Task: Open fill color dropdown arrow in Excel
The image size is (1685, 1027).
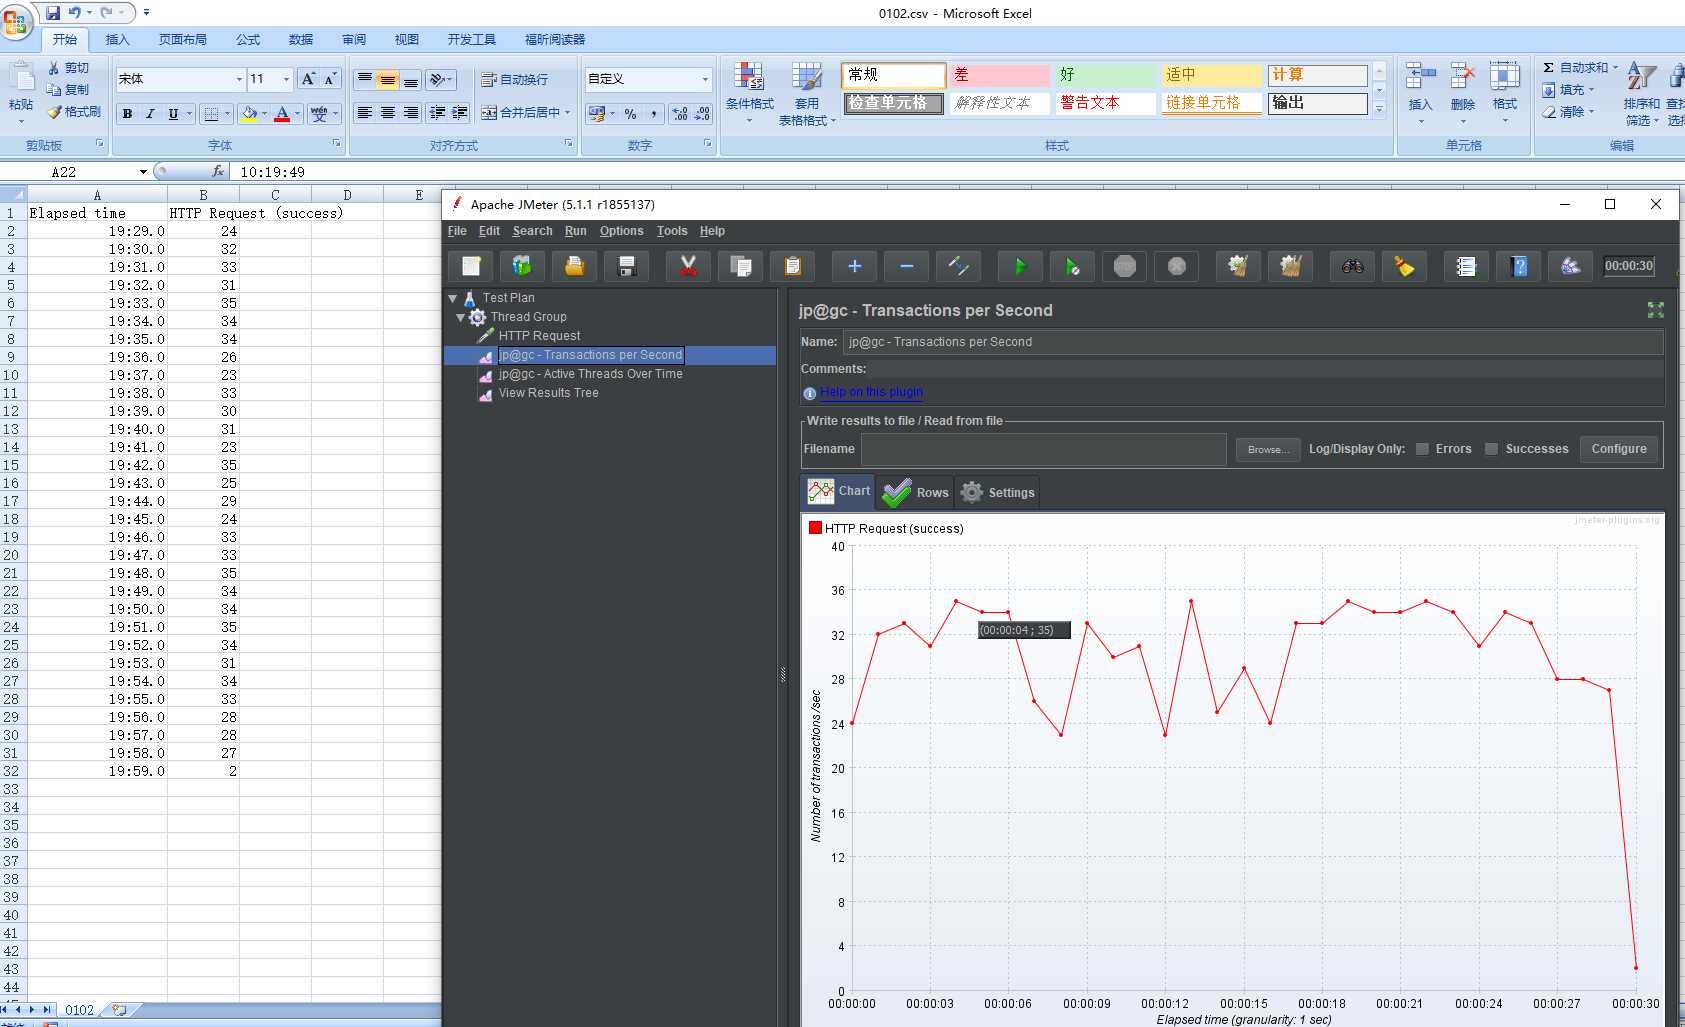Action: (x=264, y=114)
